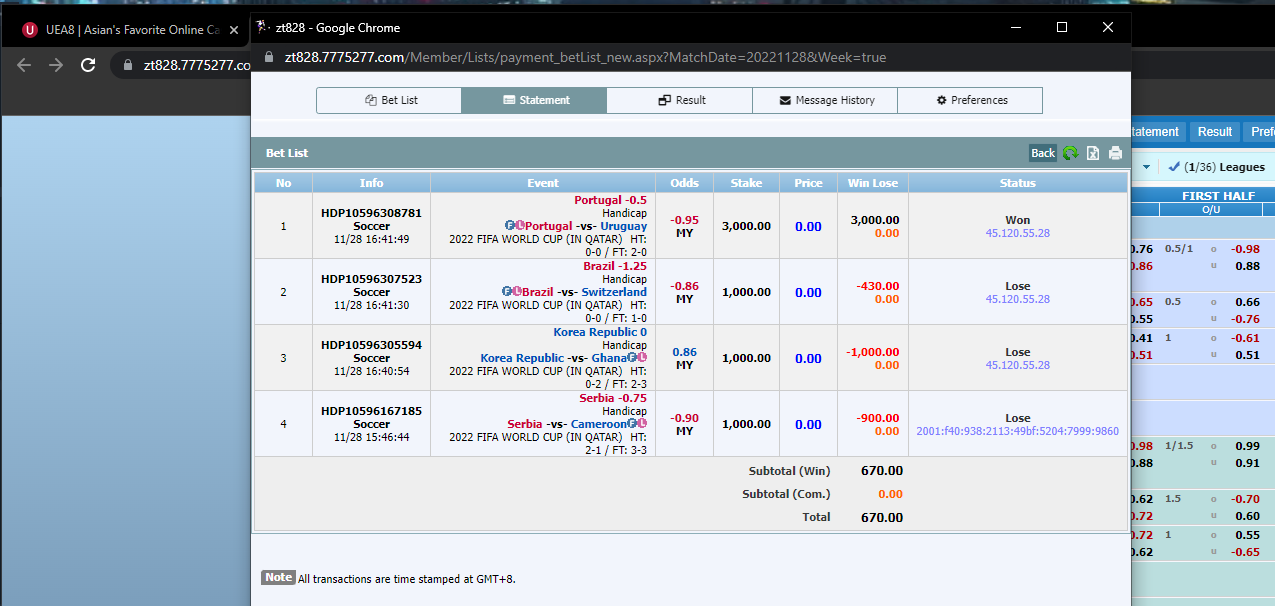The width and height of the screenshot is (1275, 606).
Task: Click the pink L icon beside Brazil
Action: tap(519, 292)
